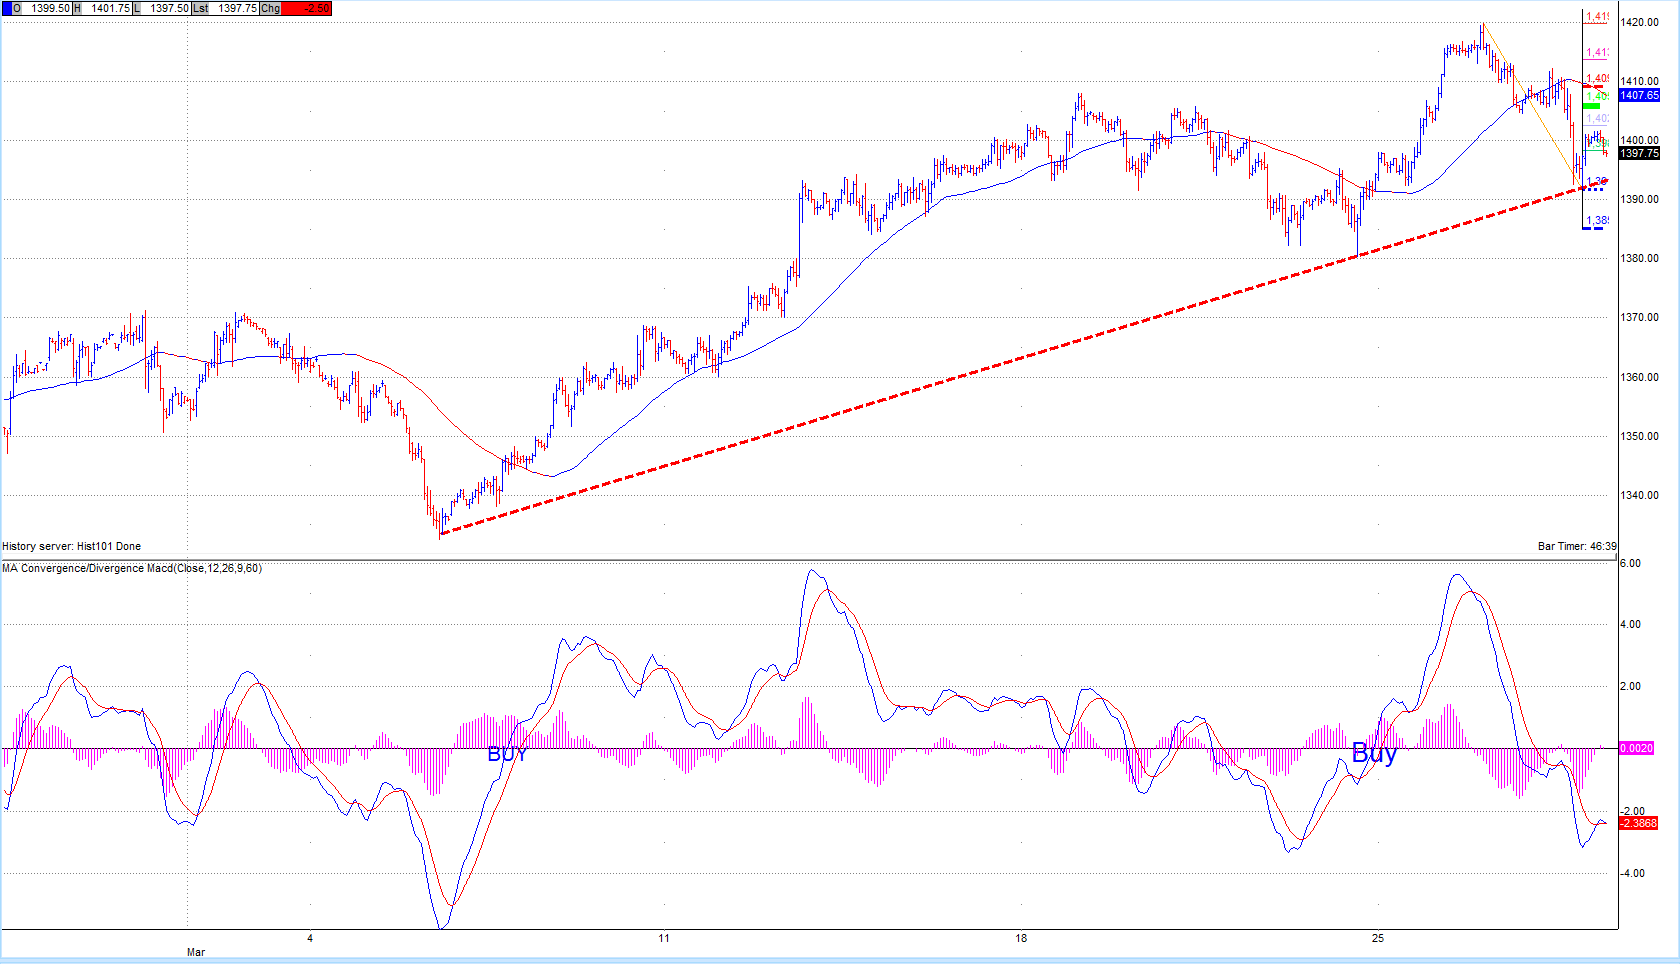
Task: Click the date label 18 on the time axis
Action: coord(1021,938)
